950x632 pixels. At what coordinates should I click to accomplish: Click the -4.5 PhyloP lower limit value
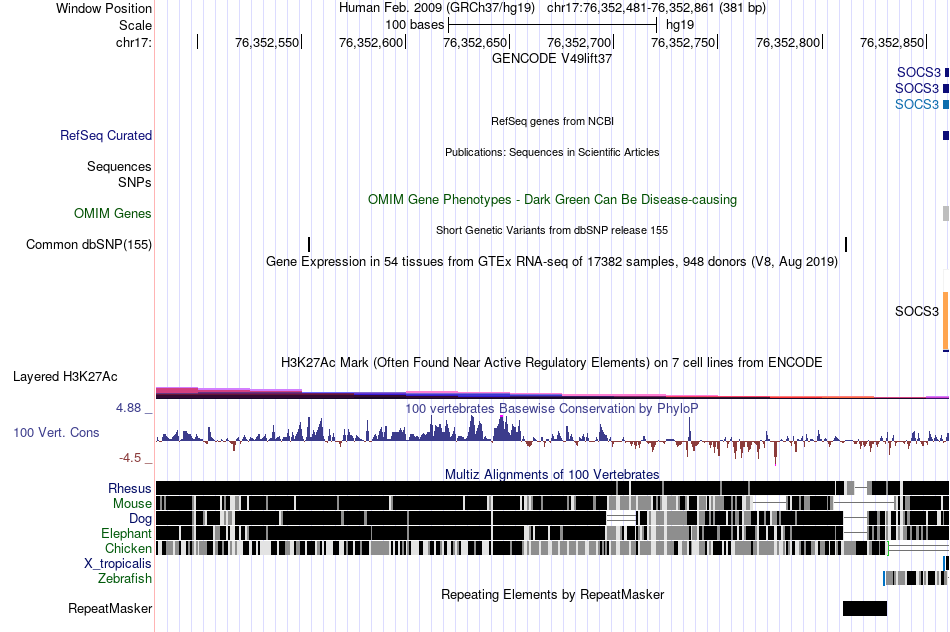coord(130,457)
